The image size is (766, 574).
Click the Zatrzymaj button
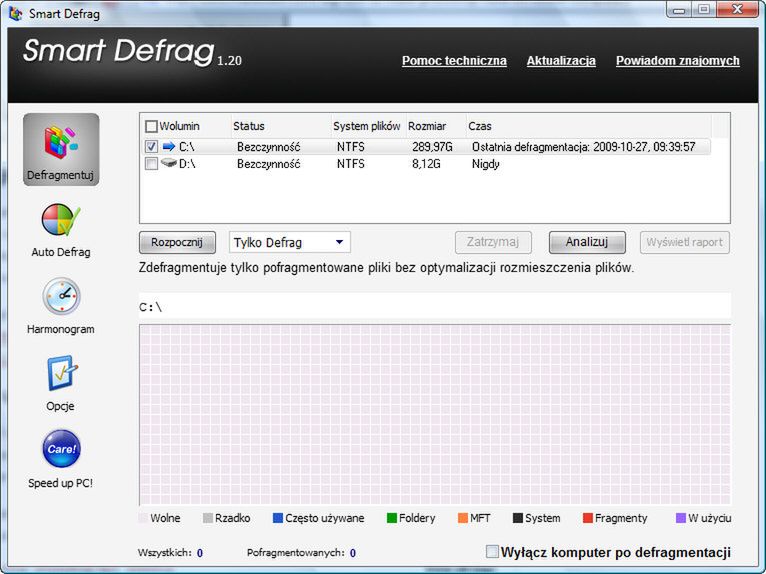493,242
